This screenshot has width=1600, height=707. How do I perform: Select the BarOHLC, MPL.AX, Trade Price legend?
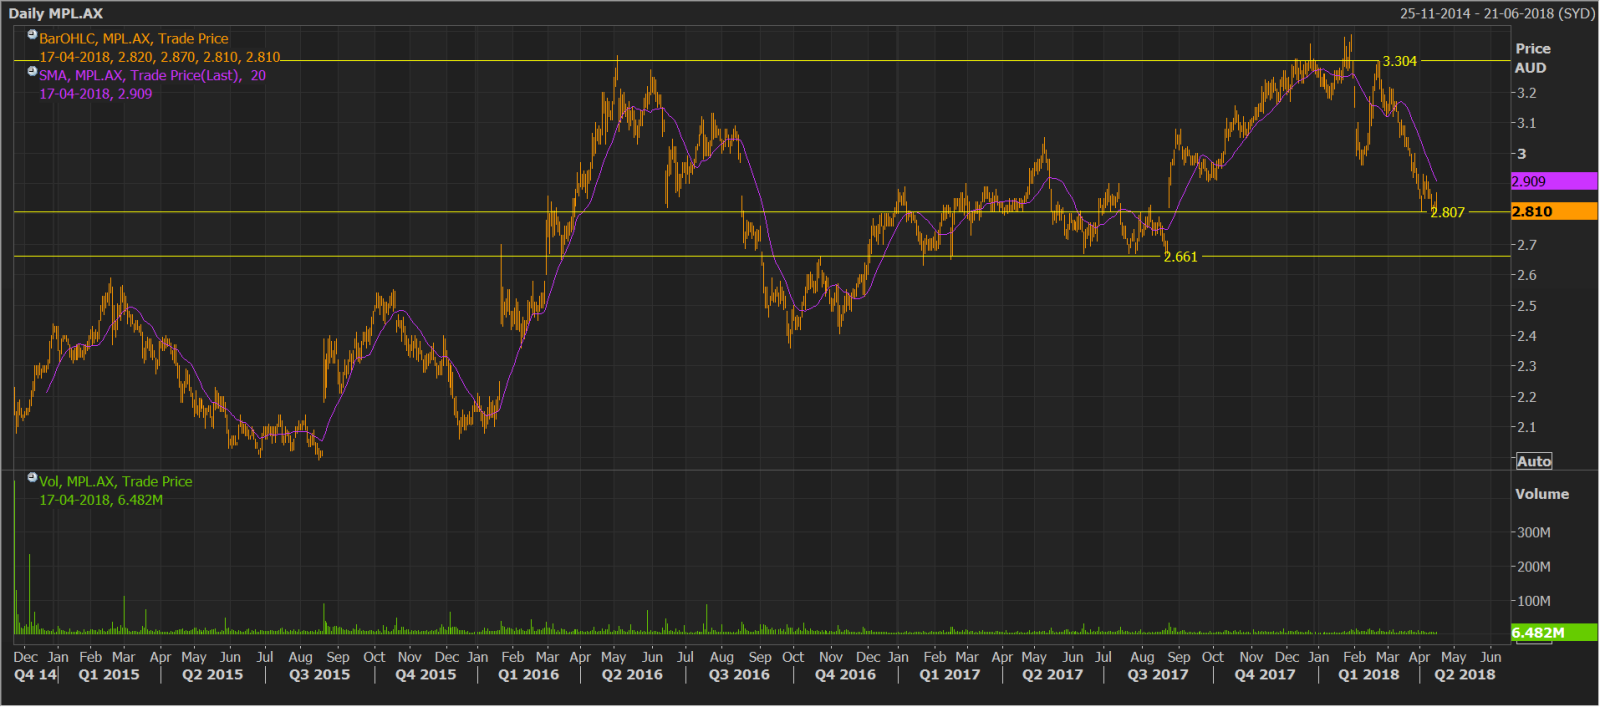(134, 39)
